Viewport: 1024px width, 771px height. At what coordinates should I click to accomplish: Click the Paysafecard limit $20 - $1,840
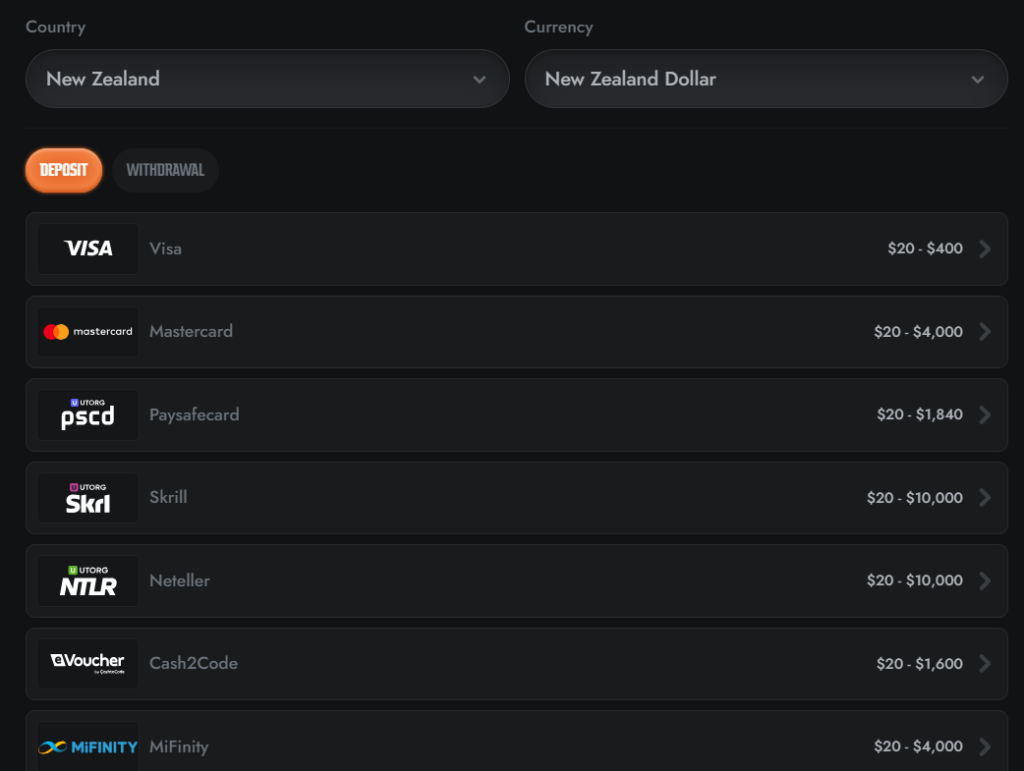pyautogui.click(x=920, y=415)
